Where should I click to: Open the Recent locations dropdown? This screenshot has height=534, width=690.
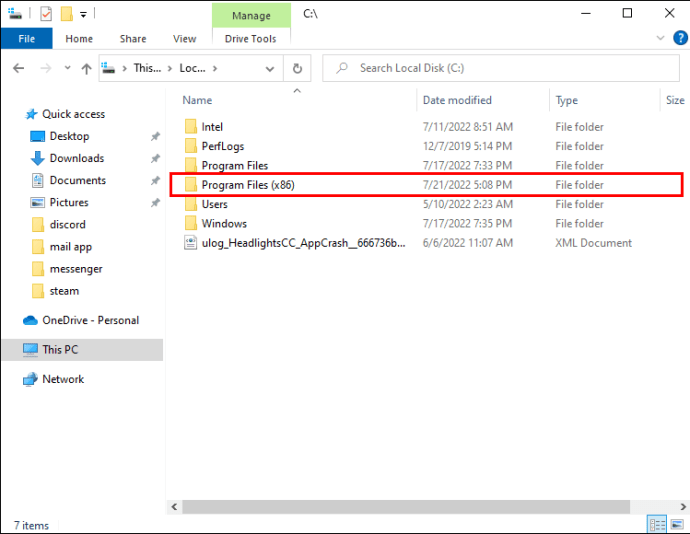[67, 68]
